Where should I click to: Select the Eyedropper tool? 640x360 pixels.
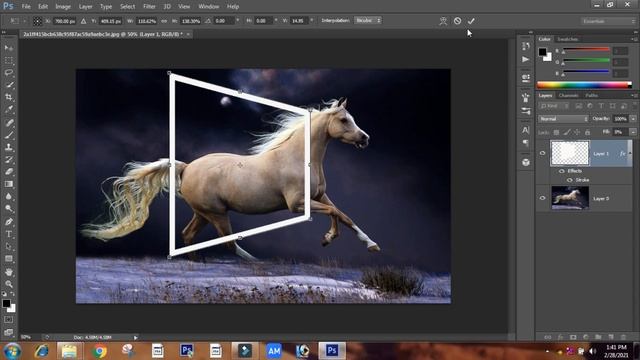coord(9,109)
